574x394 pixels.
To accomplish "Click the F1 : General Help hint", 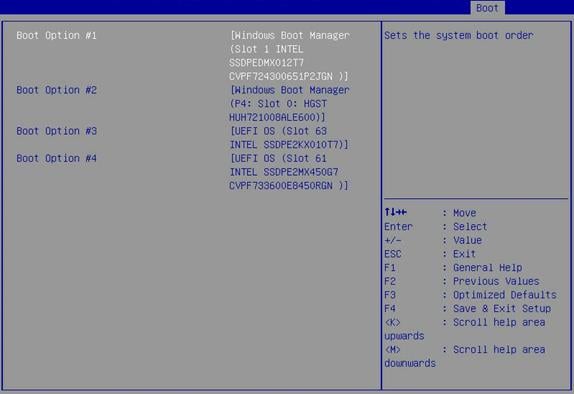I will [x=453, y=268].
